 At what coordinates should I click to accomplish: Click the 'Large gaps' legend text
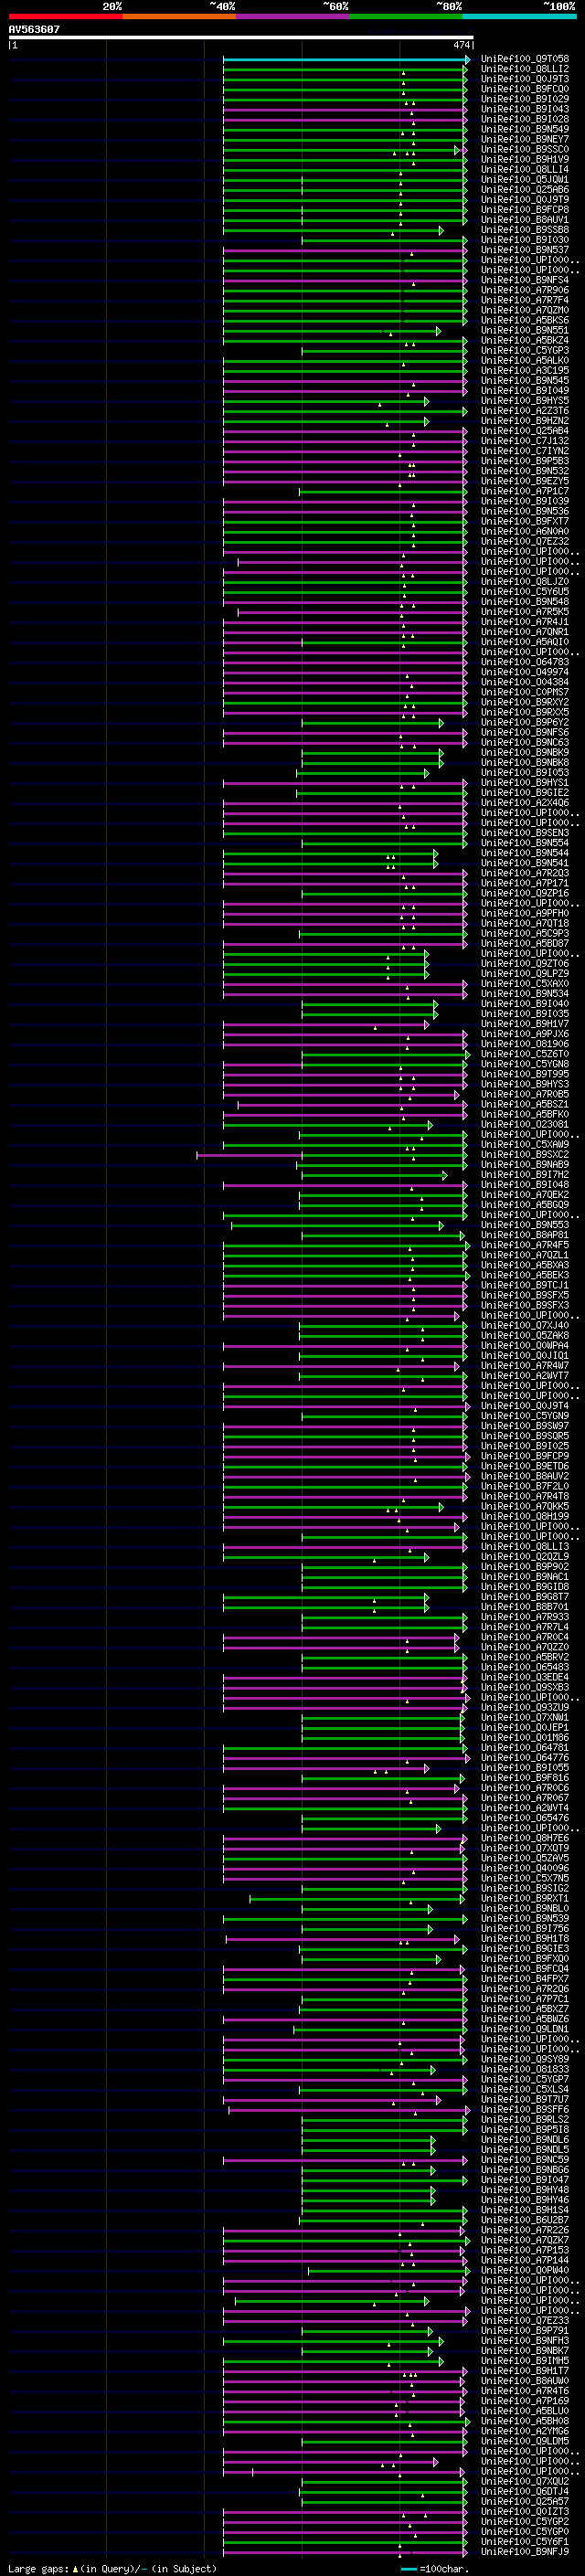click(38, 2569)
